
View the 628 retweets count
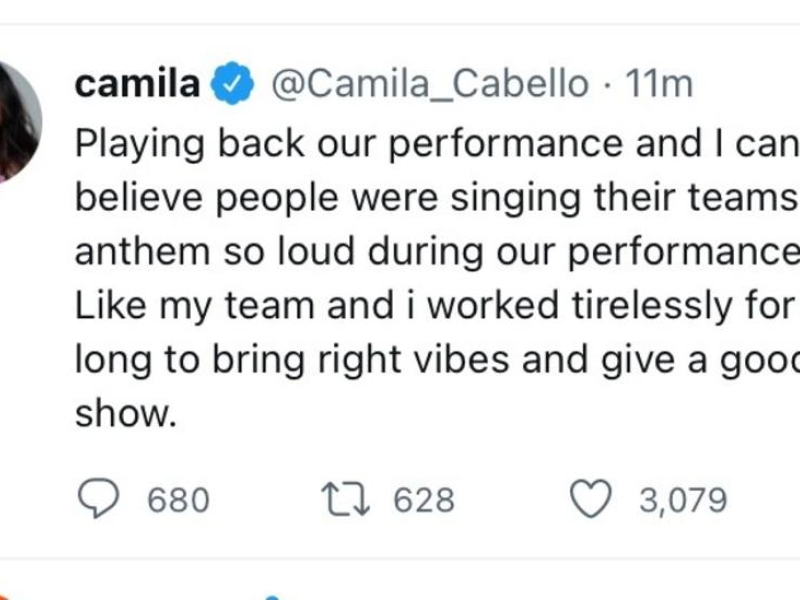click(424, 499)
